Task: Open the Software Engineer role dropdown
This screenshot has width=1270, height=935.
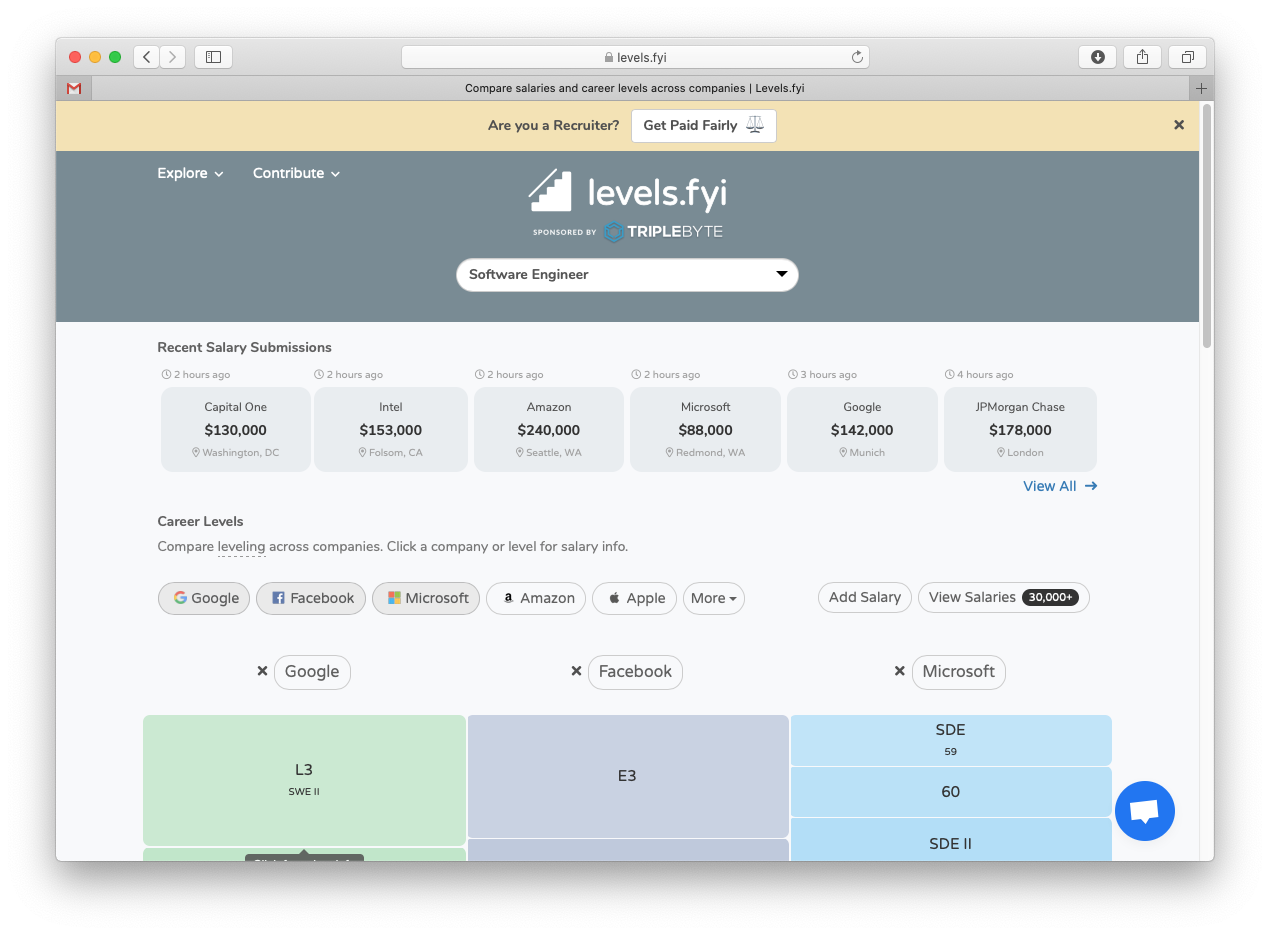Action: coord(627,275)
